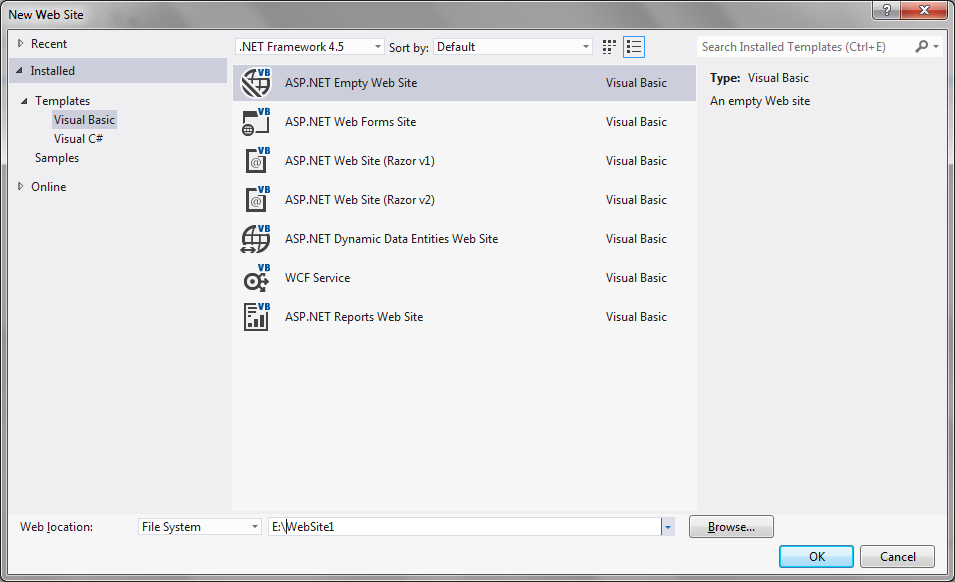Select ASP.NET Dynamic Data Entities Web Site text
955x582 pixels.
click(x=391, y=239)
